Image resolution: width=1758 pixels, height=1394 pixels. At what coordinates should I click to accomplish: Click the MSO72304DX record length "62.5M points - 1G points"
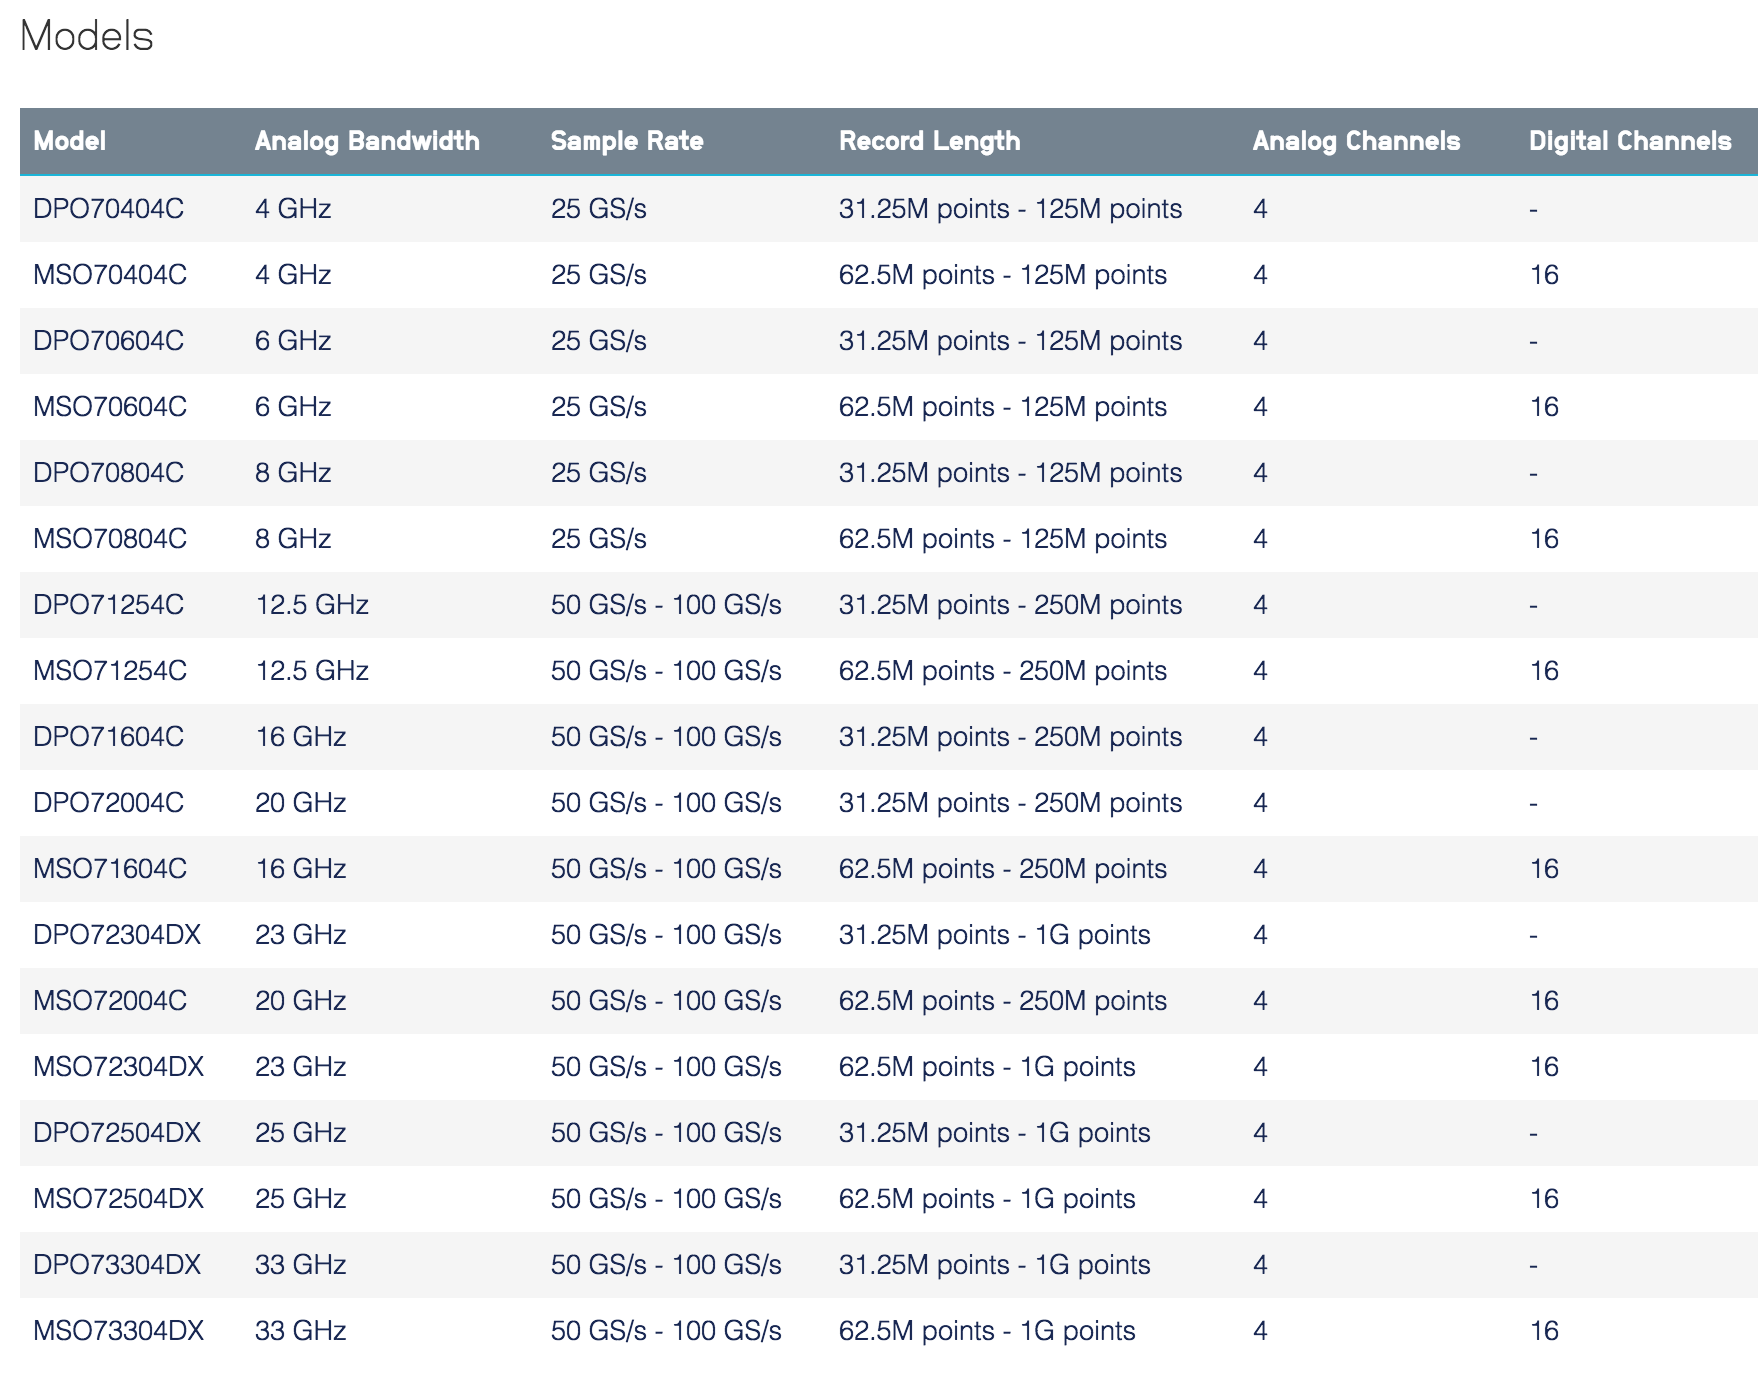(x=987, y=1067)
